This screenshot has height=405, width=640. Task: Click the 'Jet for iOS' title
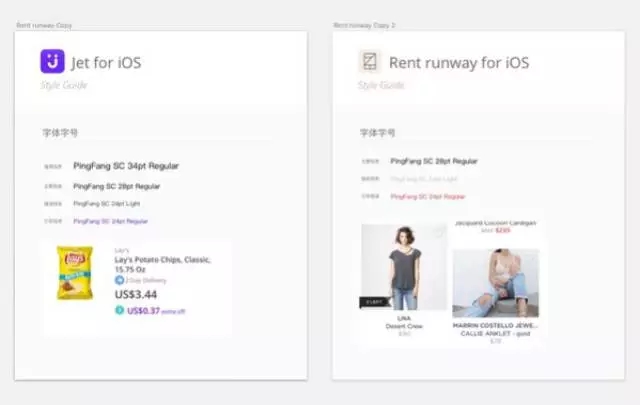coord(106,63)
